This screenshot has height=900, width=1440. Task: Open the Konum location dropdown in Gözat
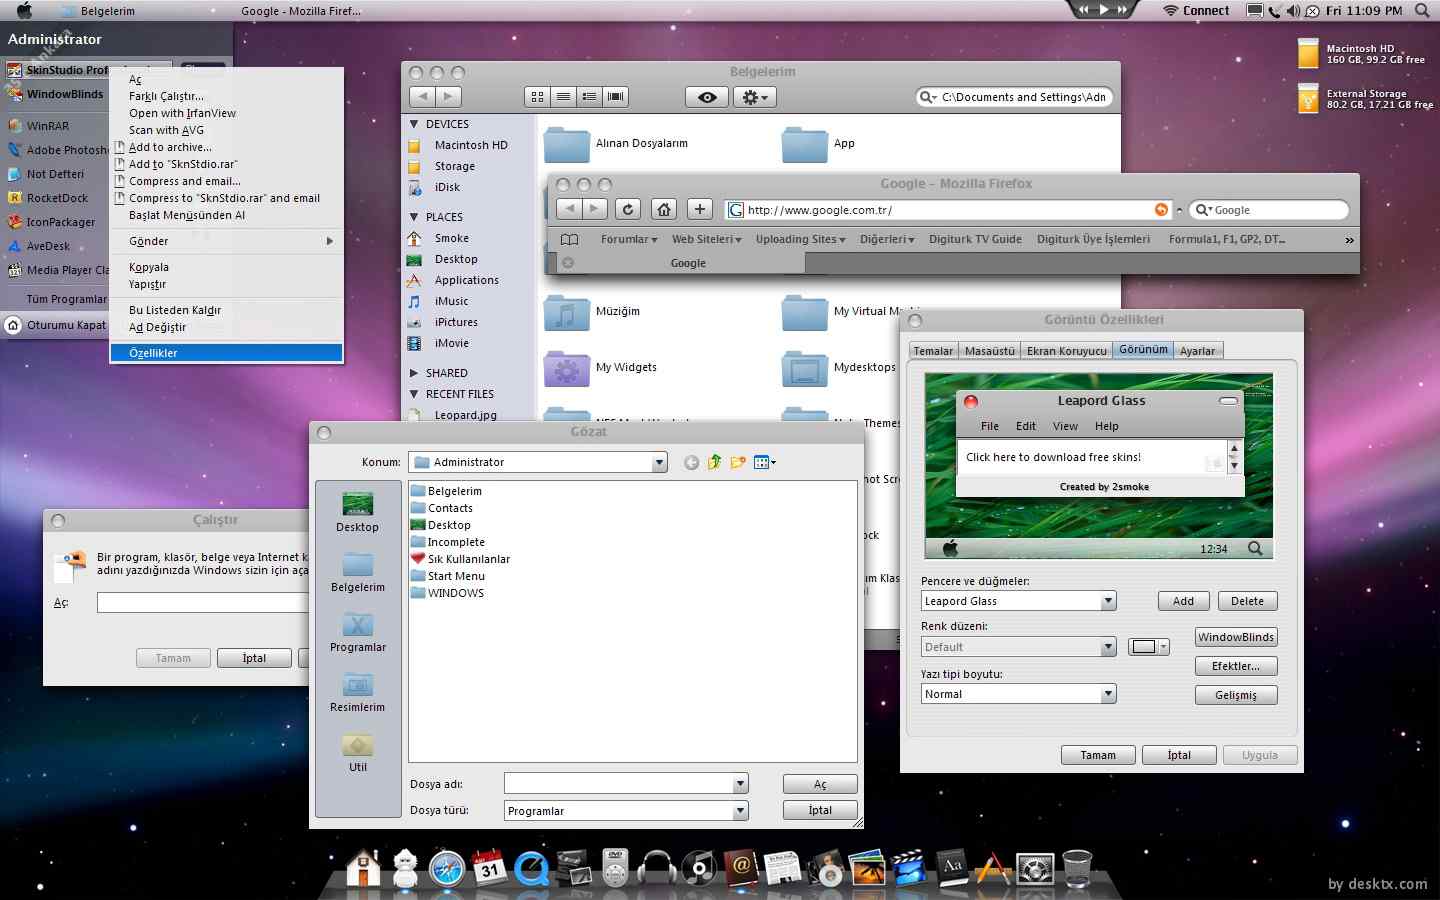coord(659,462)
